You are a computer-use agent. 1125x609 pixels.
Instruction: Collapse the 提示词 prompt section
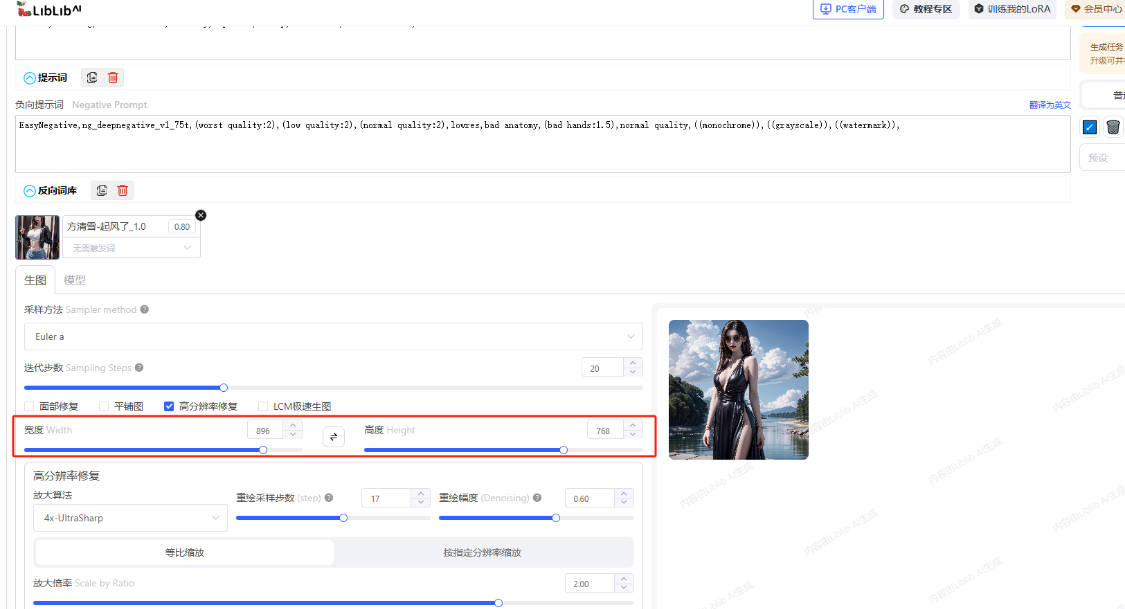pyautogui.click(x=29, y=78)
